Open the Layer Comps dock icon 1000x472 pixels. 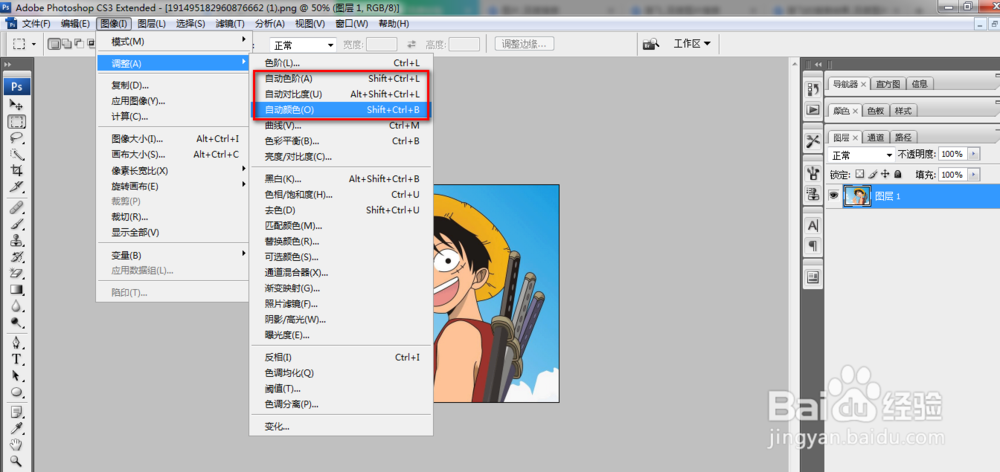click(x=813, y=277)
